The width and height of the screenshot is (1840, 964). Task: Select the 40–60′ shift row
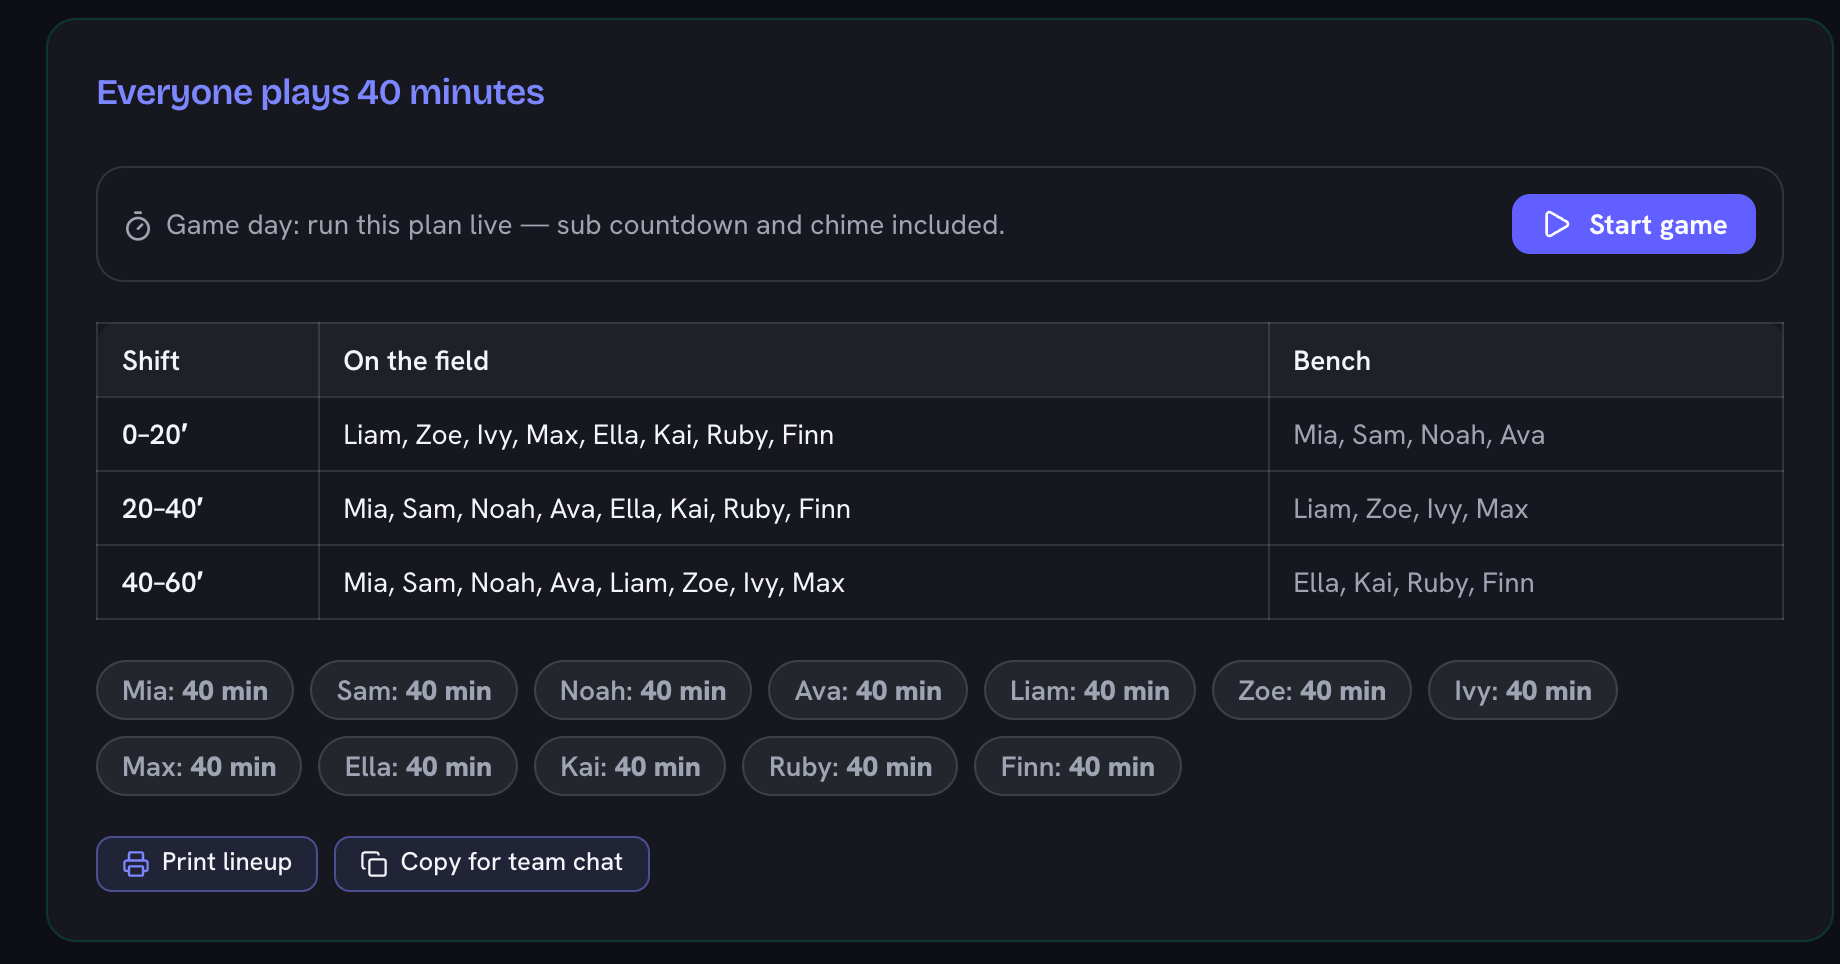coord(940,583)
